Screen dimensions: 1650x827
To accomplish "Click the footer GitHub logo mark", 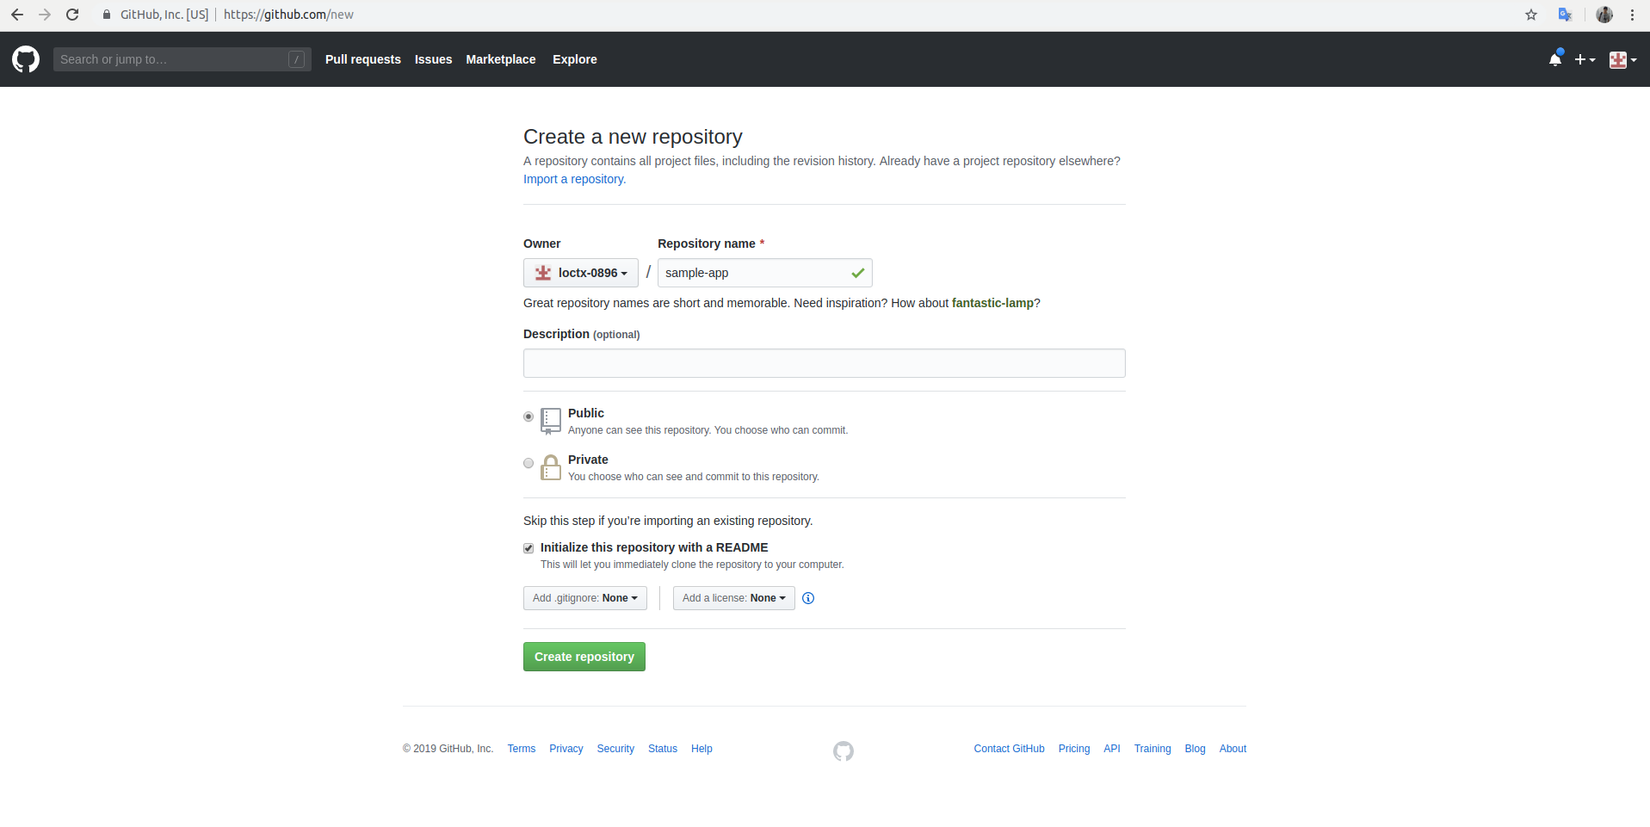I will [843, 751].
